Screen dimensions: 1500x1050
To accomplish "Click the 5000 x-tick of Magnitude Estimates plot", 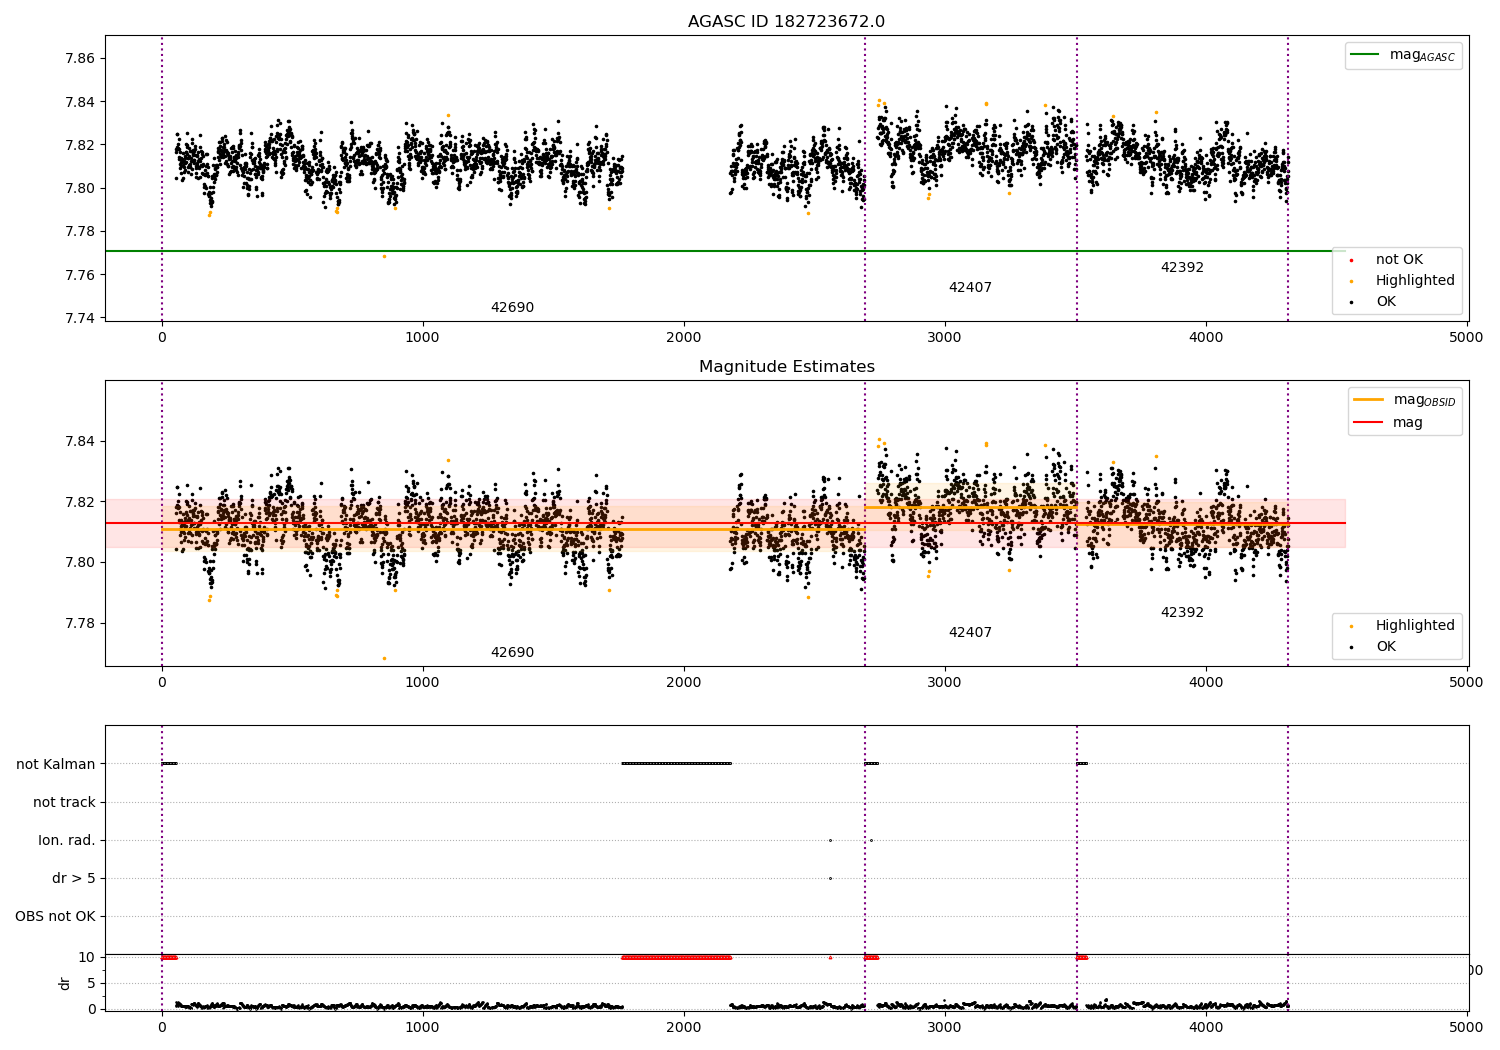I will [1467, 682].
